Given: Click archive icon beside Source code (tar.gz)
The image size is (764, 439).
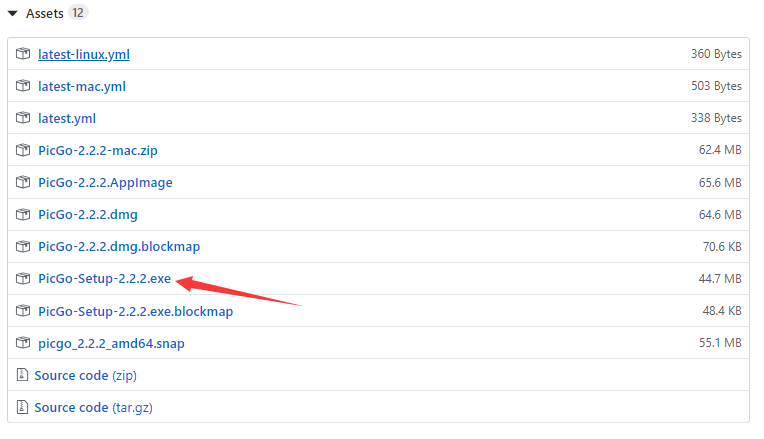Looking at the screenshot, I should coord(22,406).
